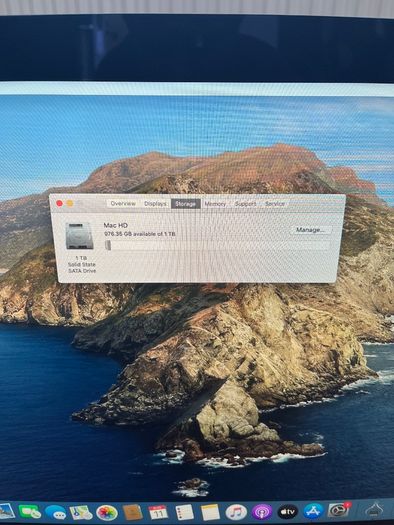The width and height of the screenshot is (394, 525).
Task: Click the Manage... button
Action: coord(310,230)
